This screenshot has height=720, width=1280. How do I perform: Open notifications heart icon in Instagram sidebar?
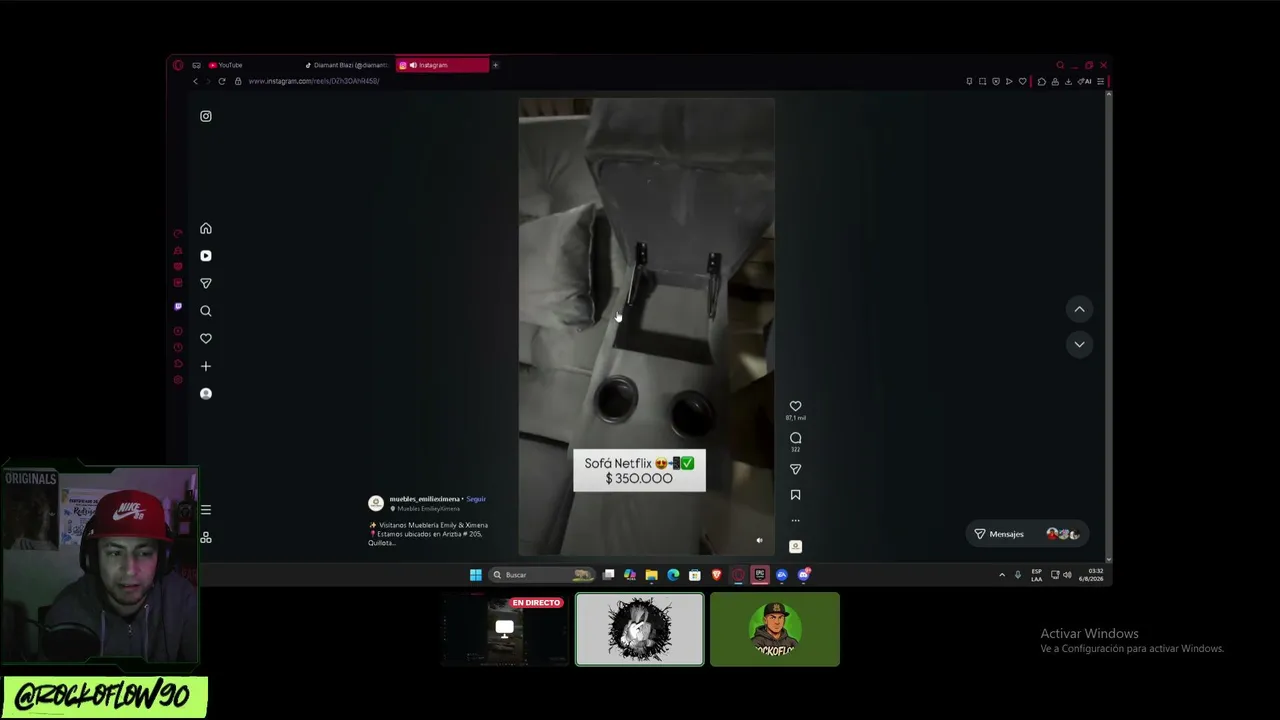206,339
